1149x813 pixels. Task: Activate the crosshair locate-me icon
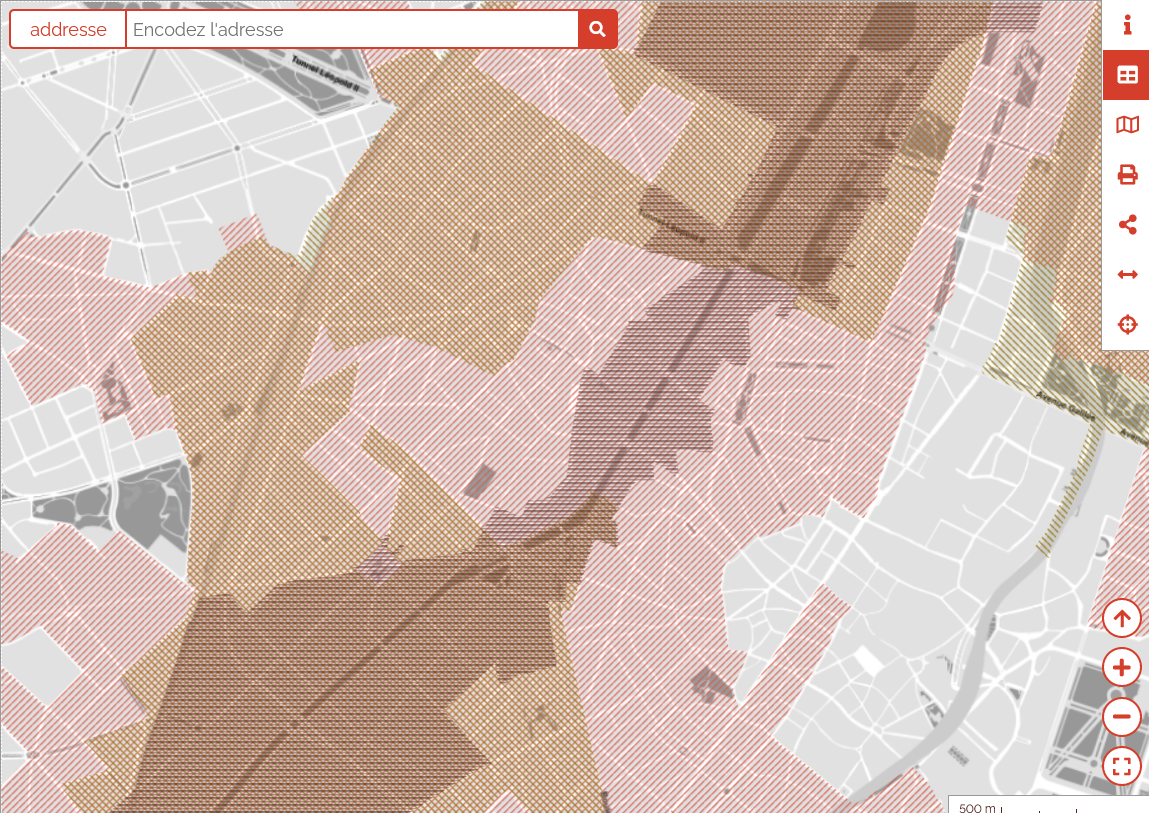1127,325
